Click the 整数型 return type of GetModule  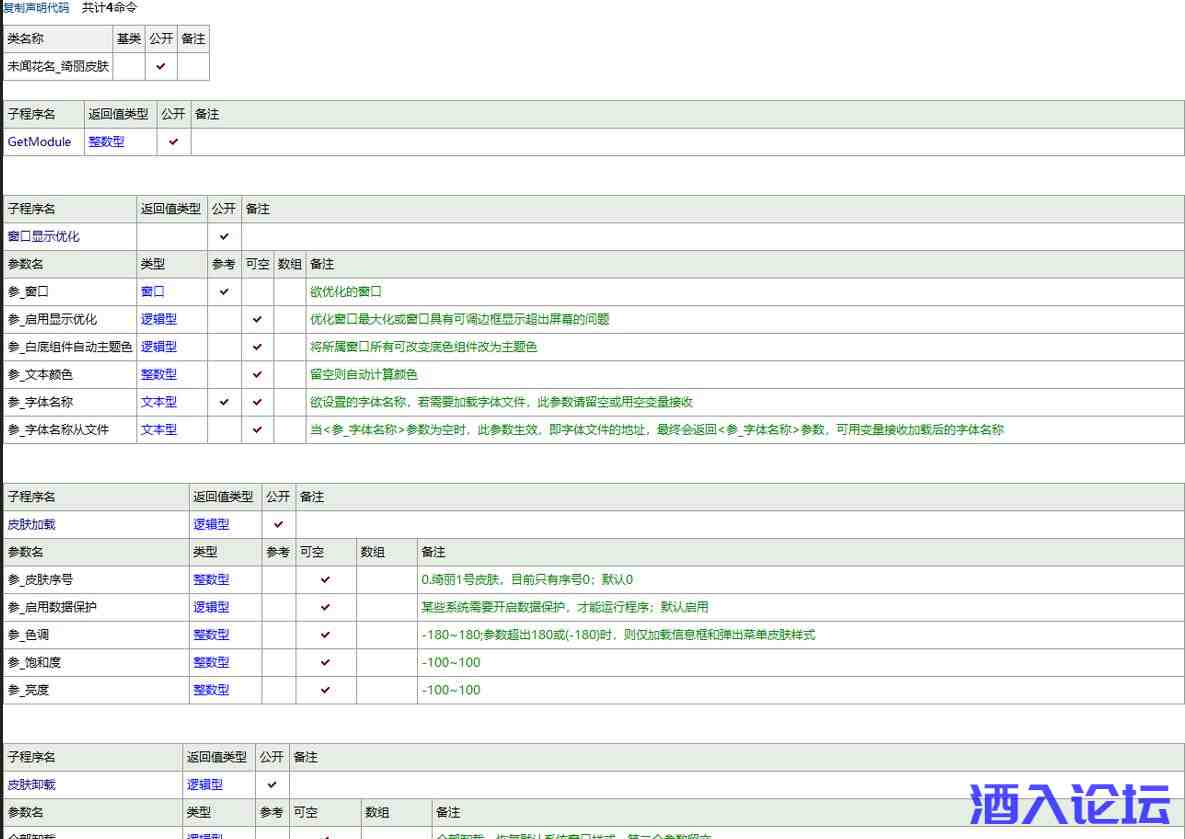[x=107, y=142]
